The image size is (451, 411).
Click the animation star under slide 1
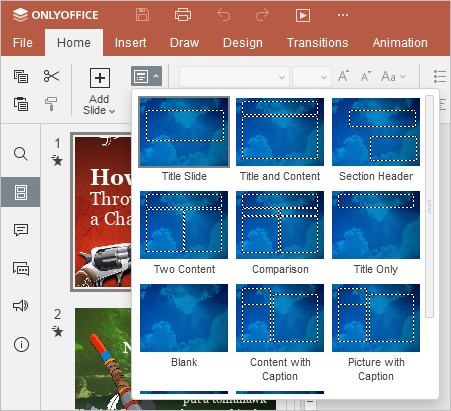57,161
